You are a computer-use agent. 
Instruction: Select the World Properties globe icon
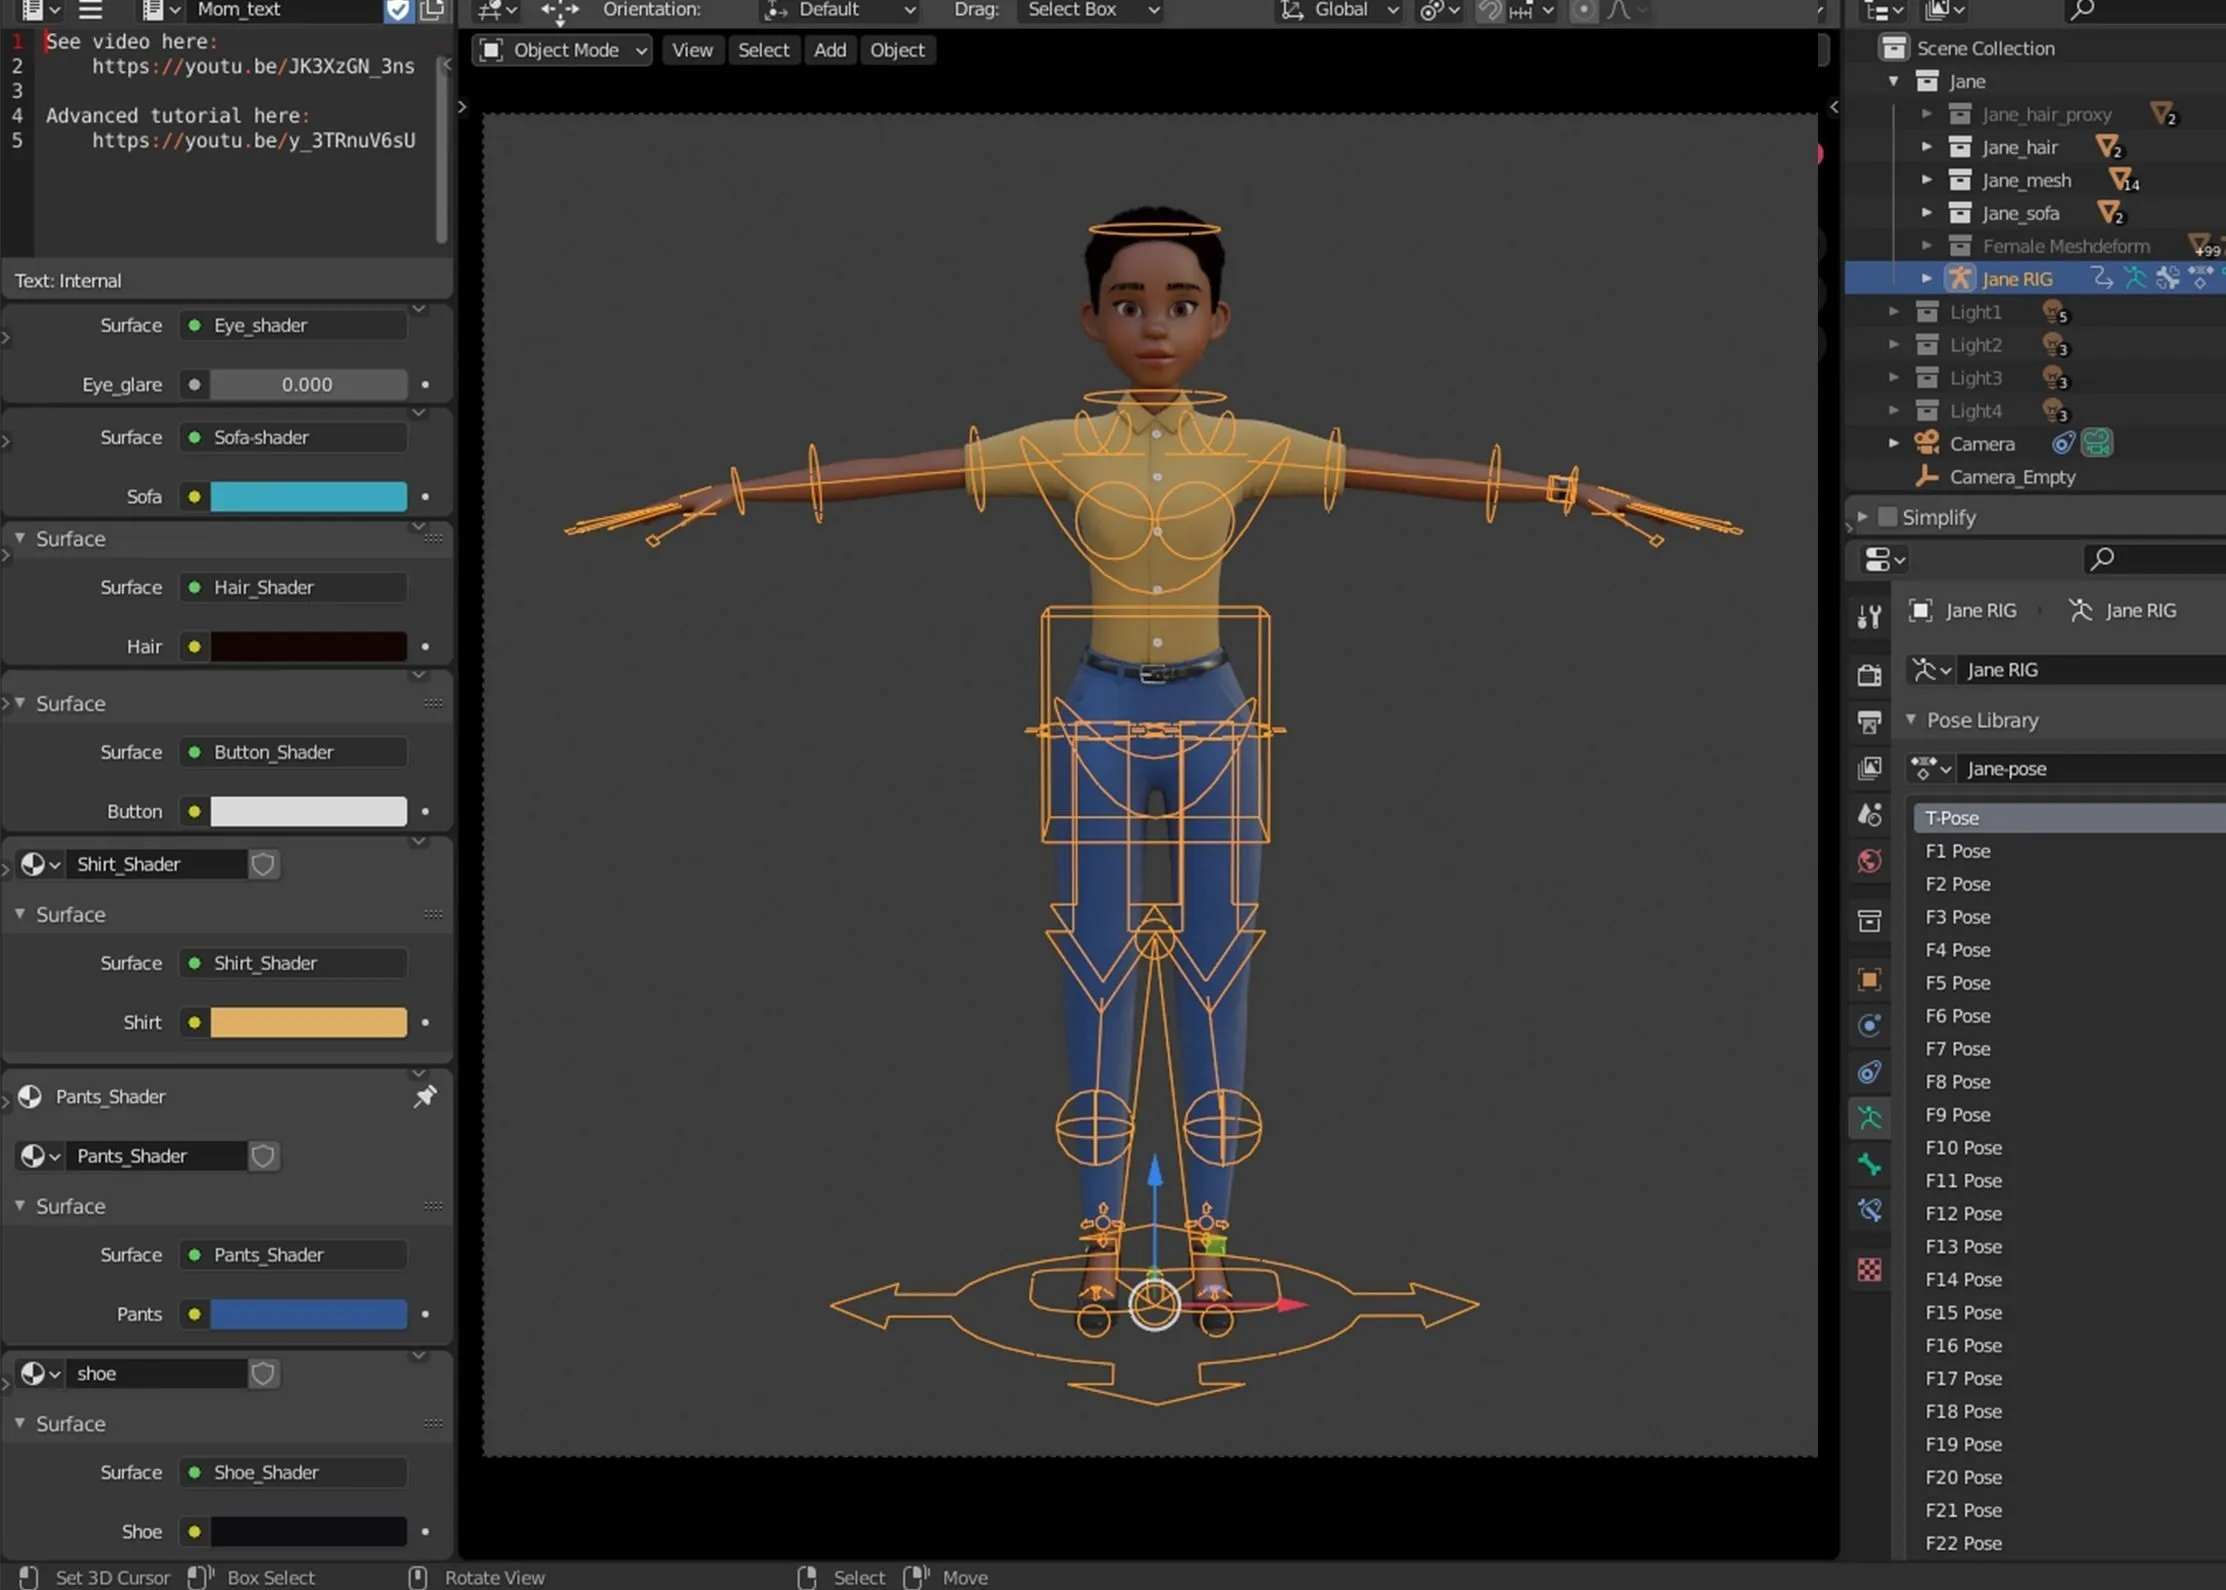1869,859
